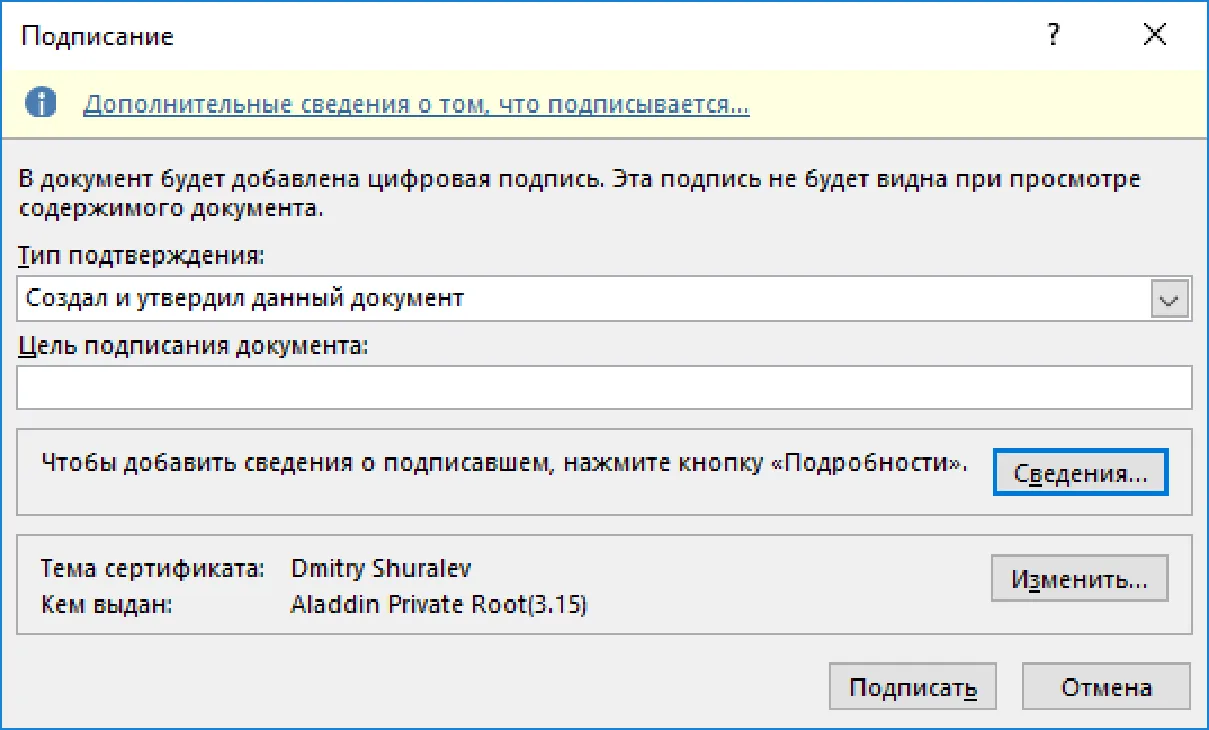Open the help question mark button

(1053, 36)
